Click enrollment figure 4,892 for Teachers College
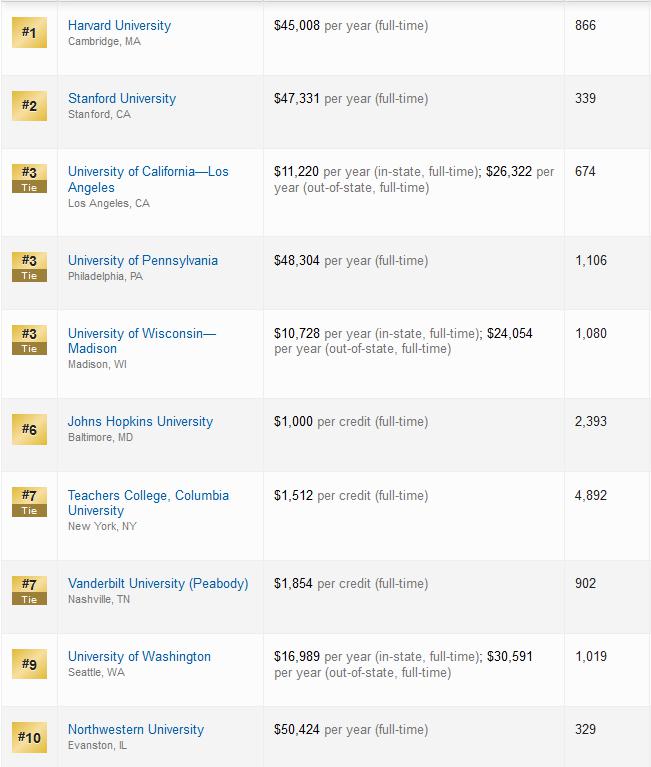 (590, 495)
